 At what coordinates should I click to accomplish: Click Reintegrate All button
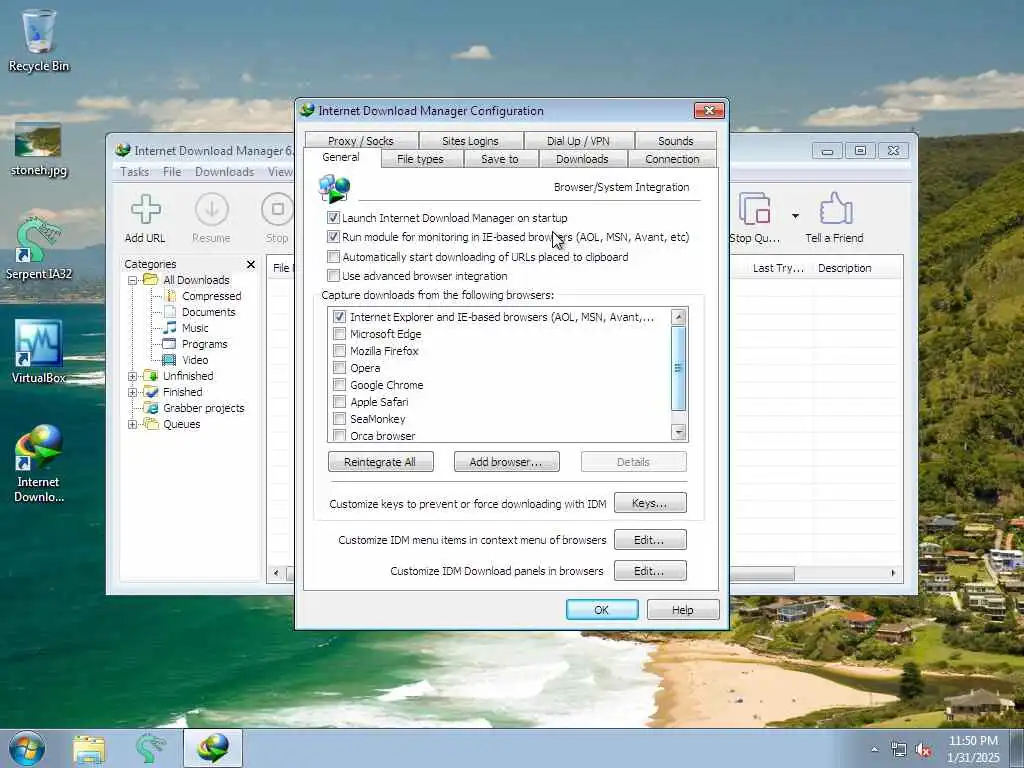pos(380,462)
